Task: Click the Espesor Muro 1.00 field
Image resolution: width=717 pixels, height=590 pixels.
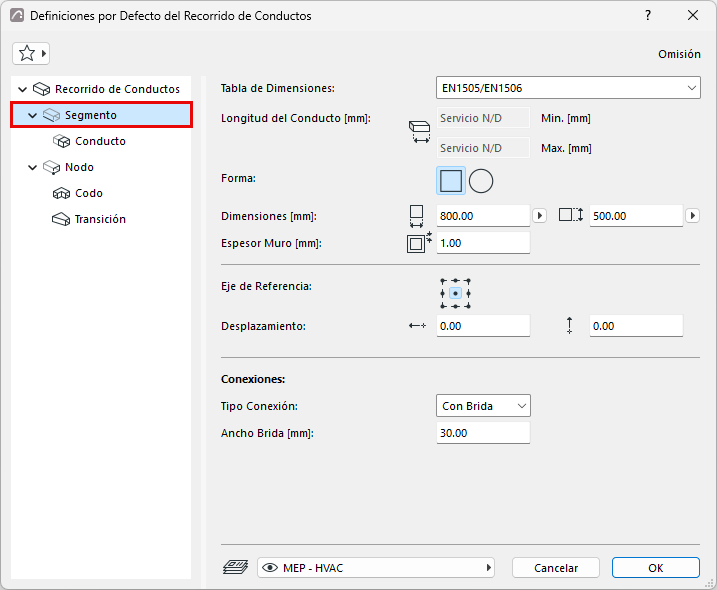Action: 483,242
